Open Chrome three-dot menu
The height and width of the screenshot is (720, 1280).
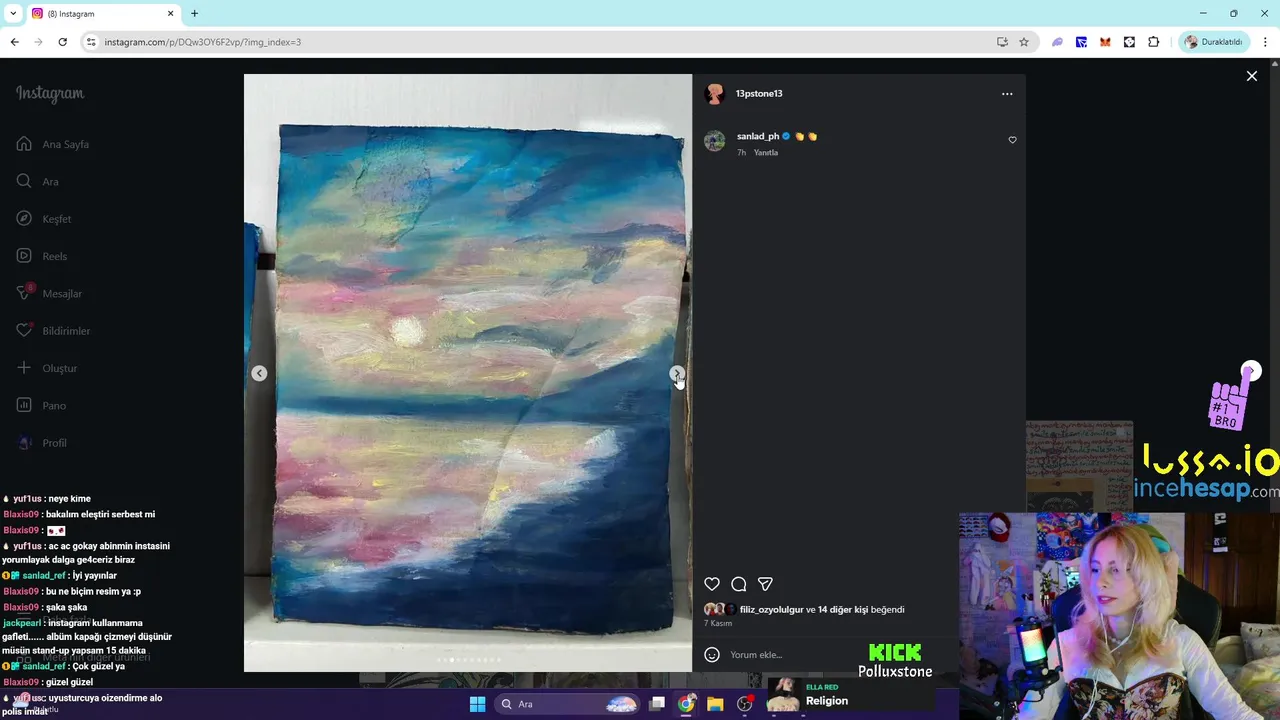[1266, 42]
